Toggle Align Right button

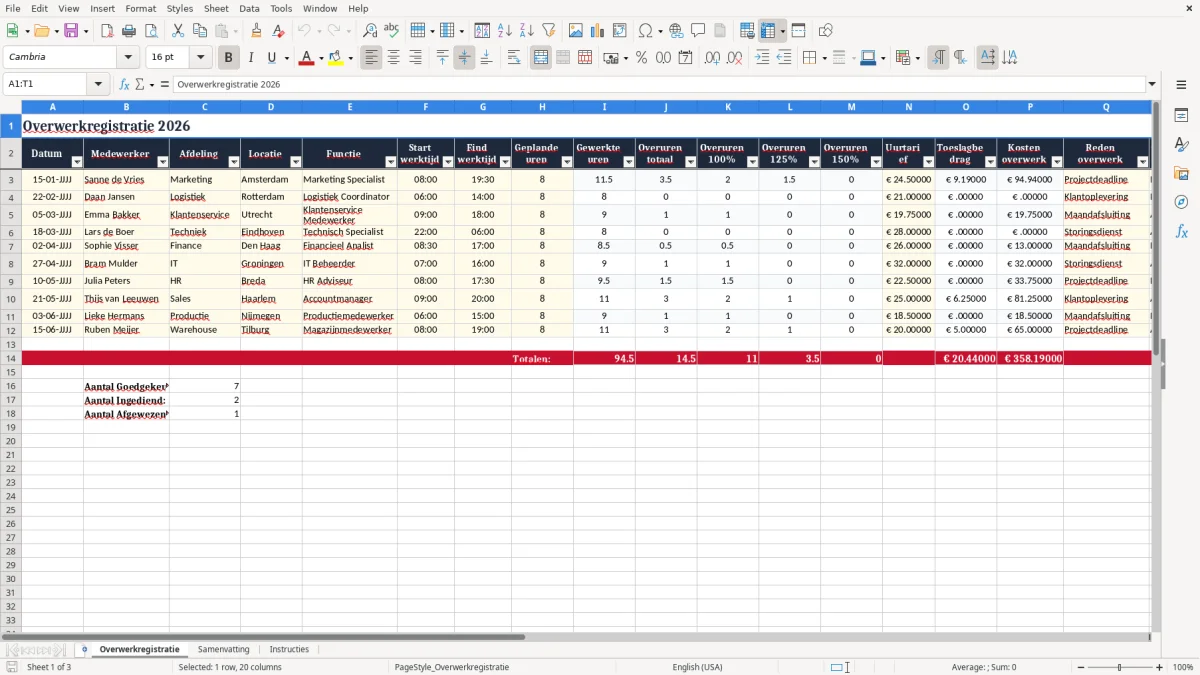[x=416, y=58]
